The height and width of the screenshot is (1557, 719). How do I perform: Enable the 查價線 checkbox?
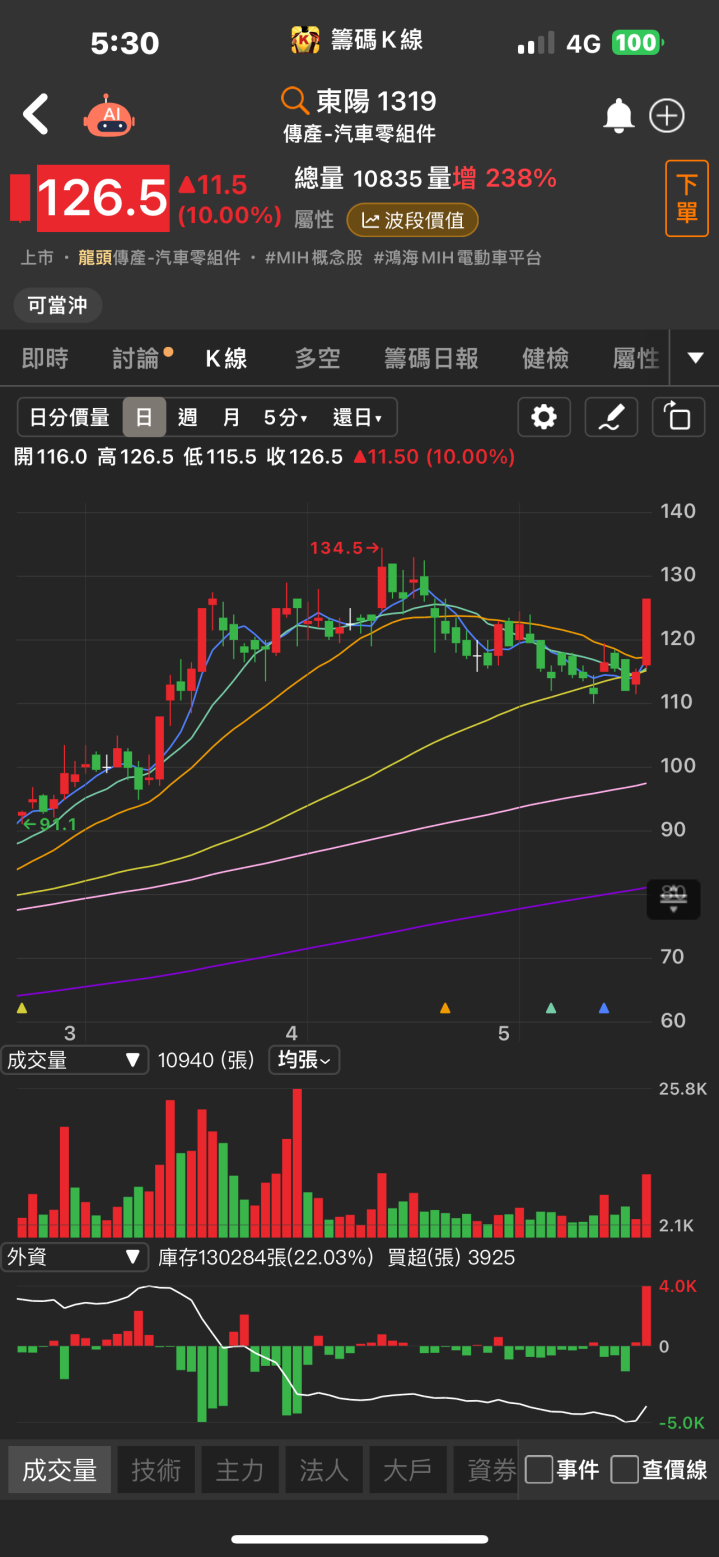click(625, 1469)
